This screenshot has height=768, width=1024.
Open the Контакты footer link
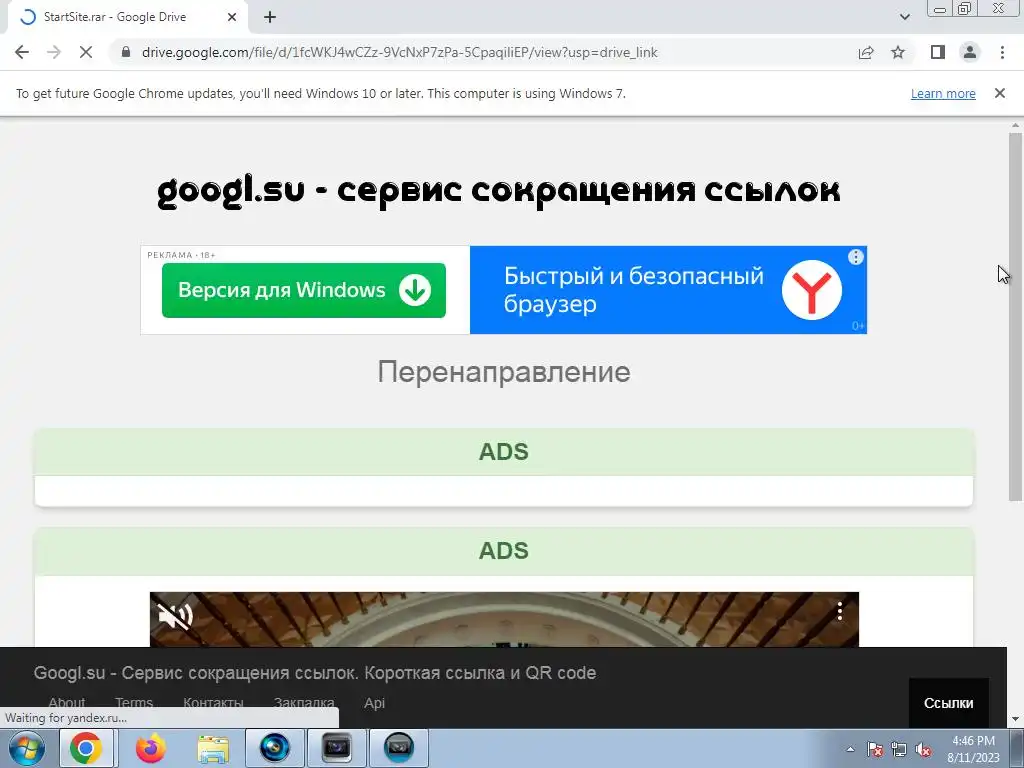point(213,703)
